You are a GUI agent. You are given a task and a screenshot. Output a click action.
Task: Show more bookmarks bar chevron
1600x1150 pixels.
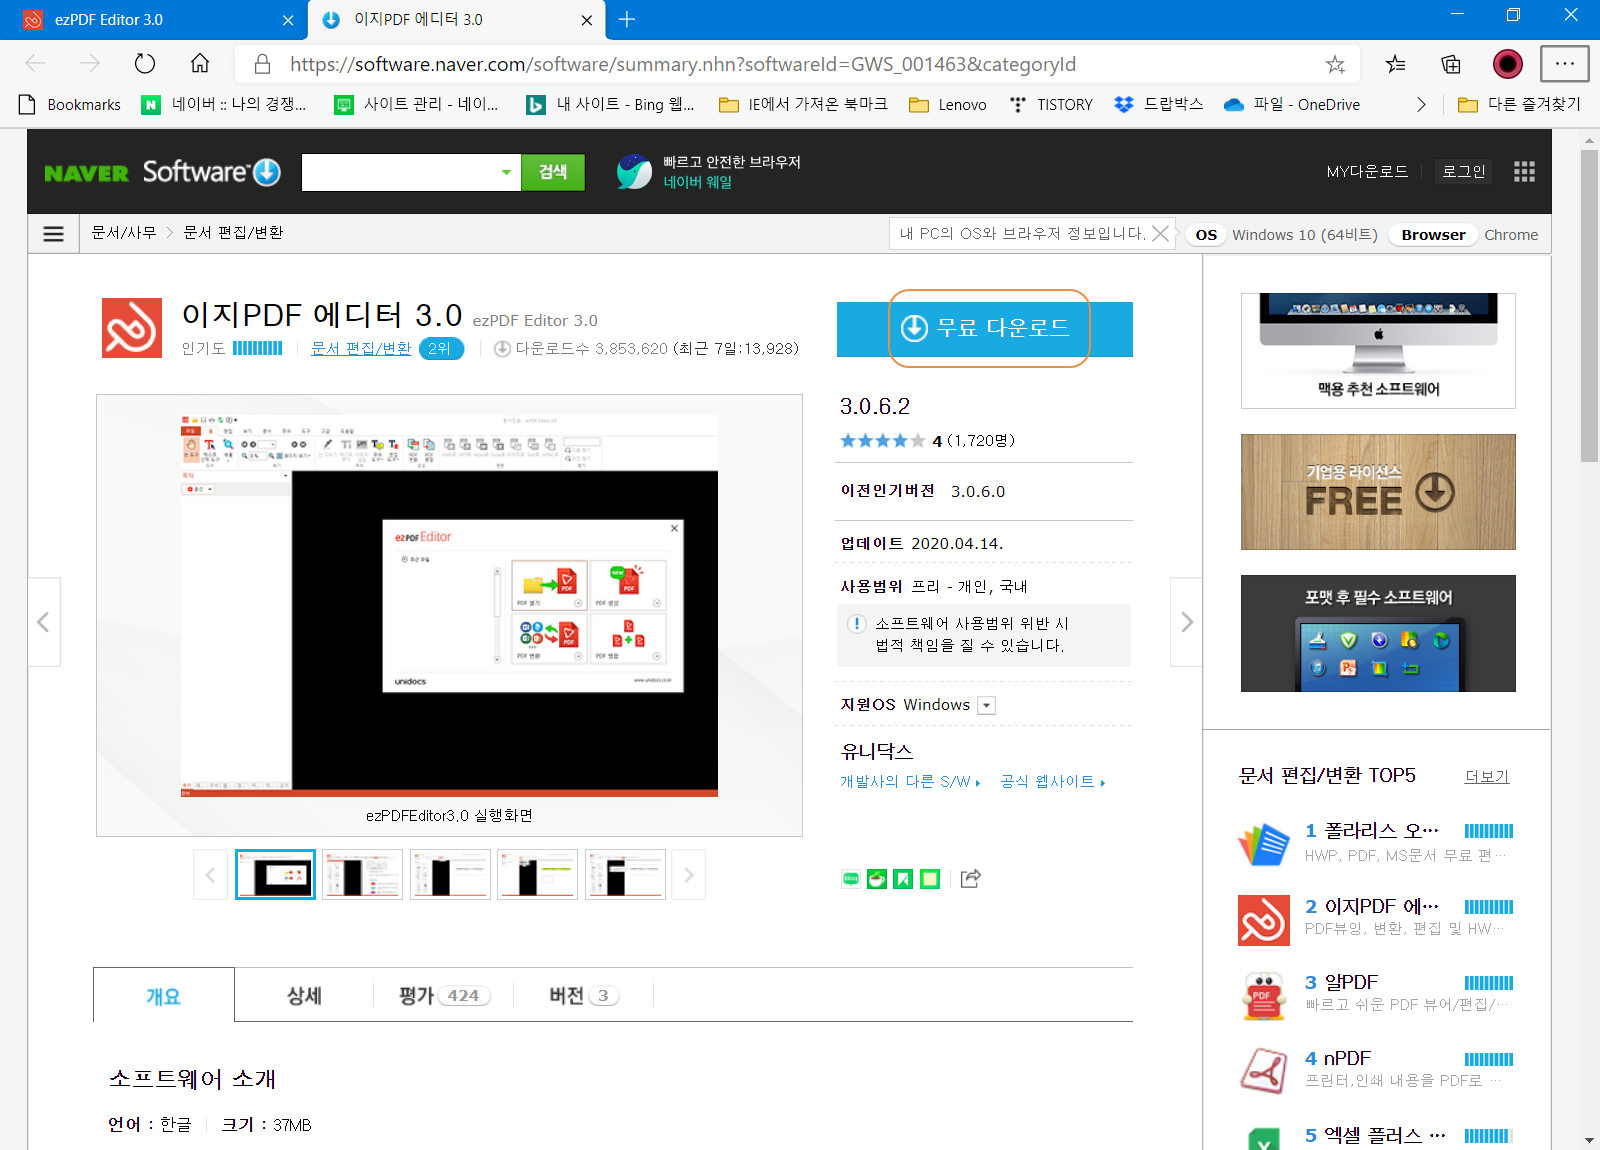pyautogui.click(x=1421, y=105)
